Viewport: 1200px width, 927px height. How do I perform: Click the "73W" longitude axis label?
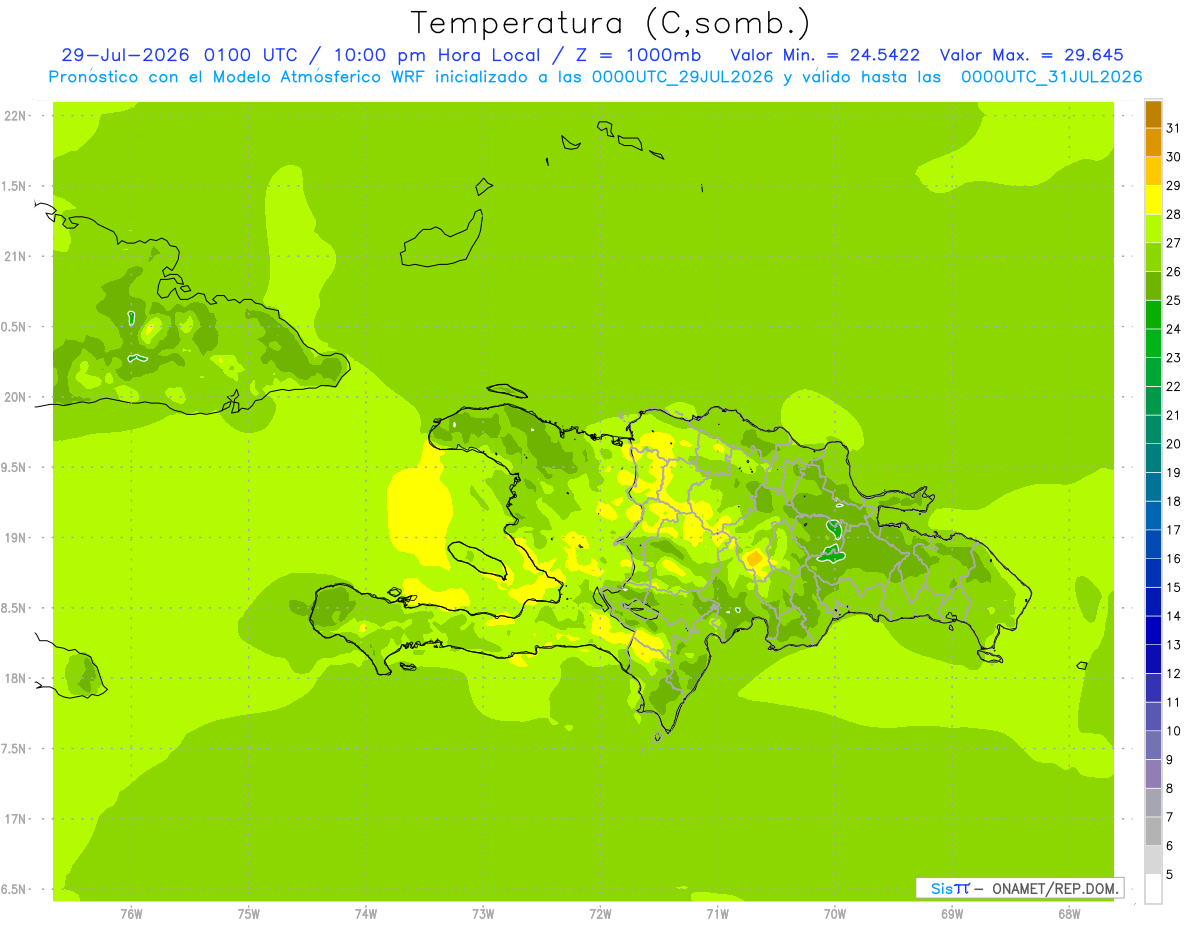483,914
